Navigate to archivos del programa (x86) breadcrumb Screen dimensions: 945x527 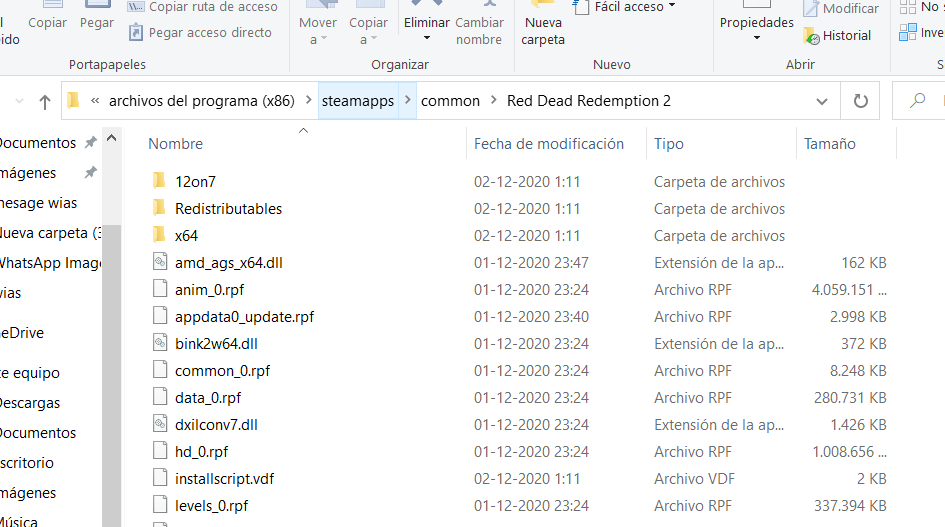[201, 101]
